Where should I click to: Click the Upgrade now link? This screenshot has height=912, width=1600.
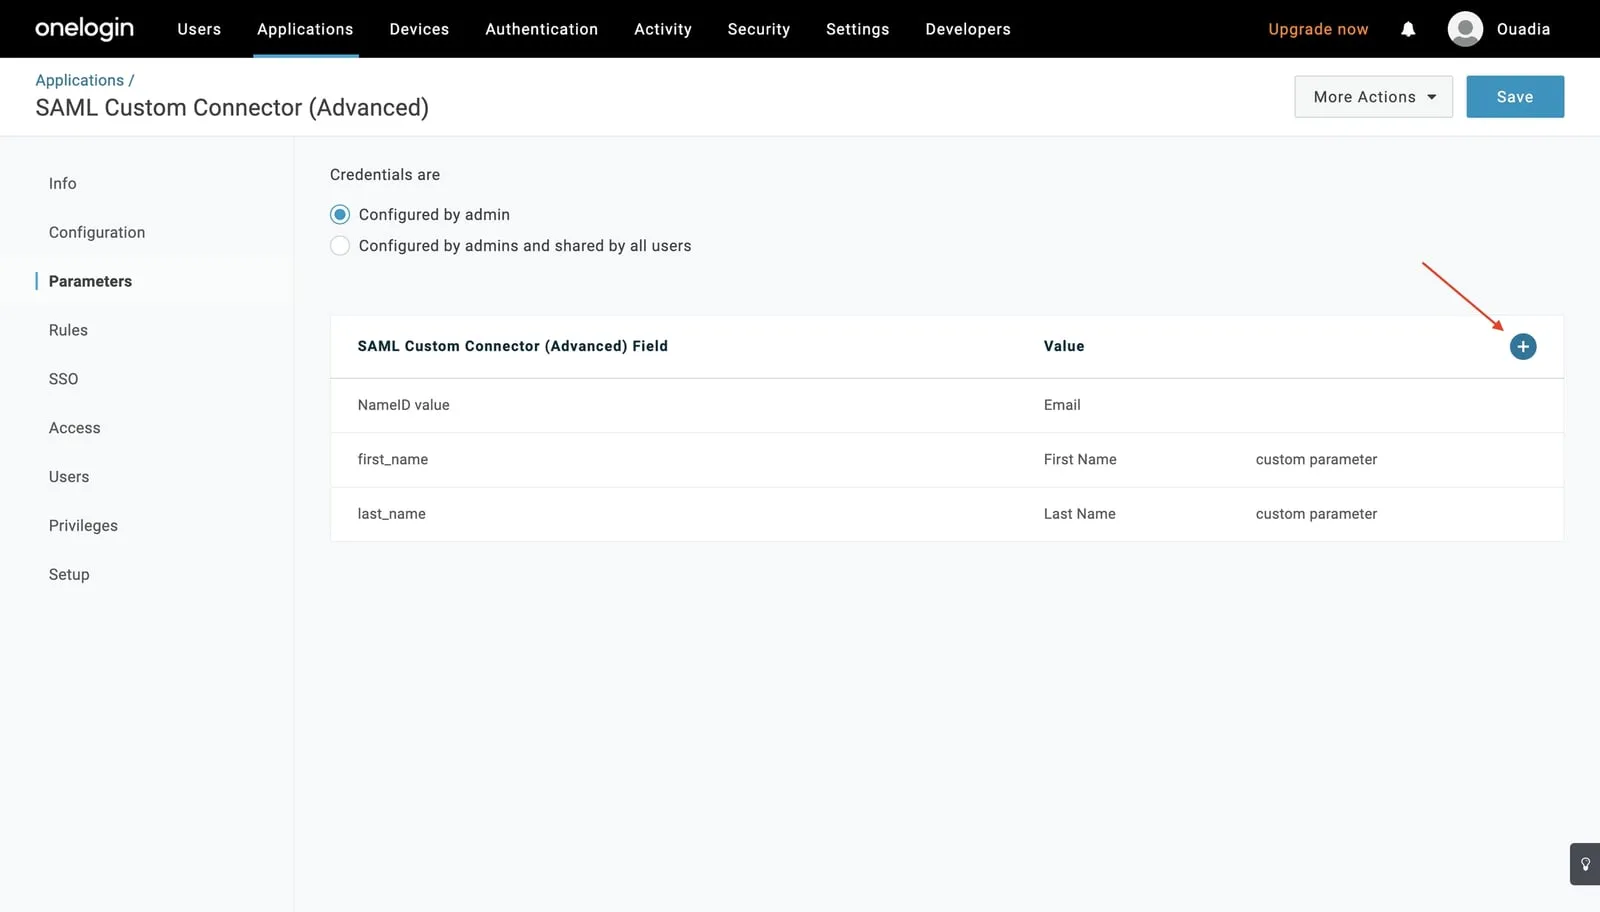click(1318, 29)
